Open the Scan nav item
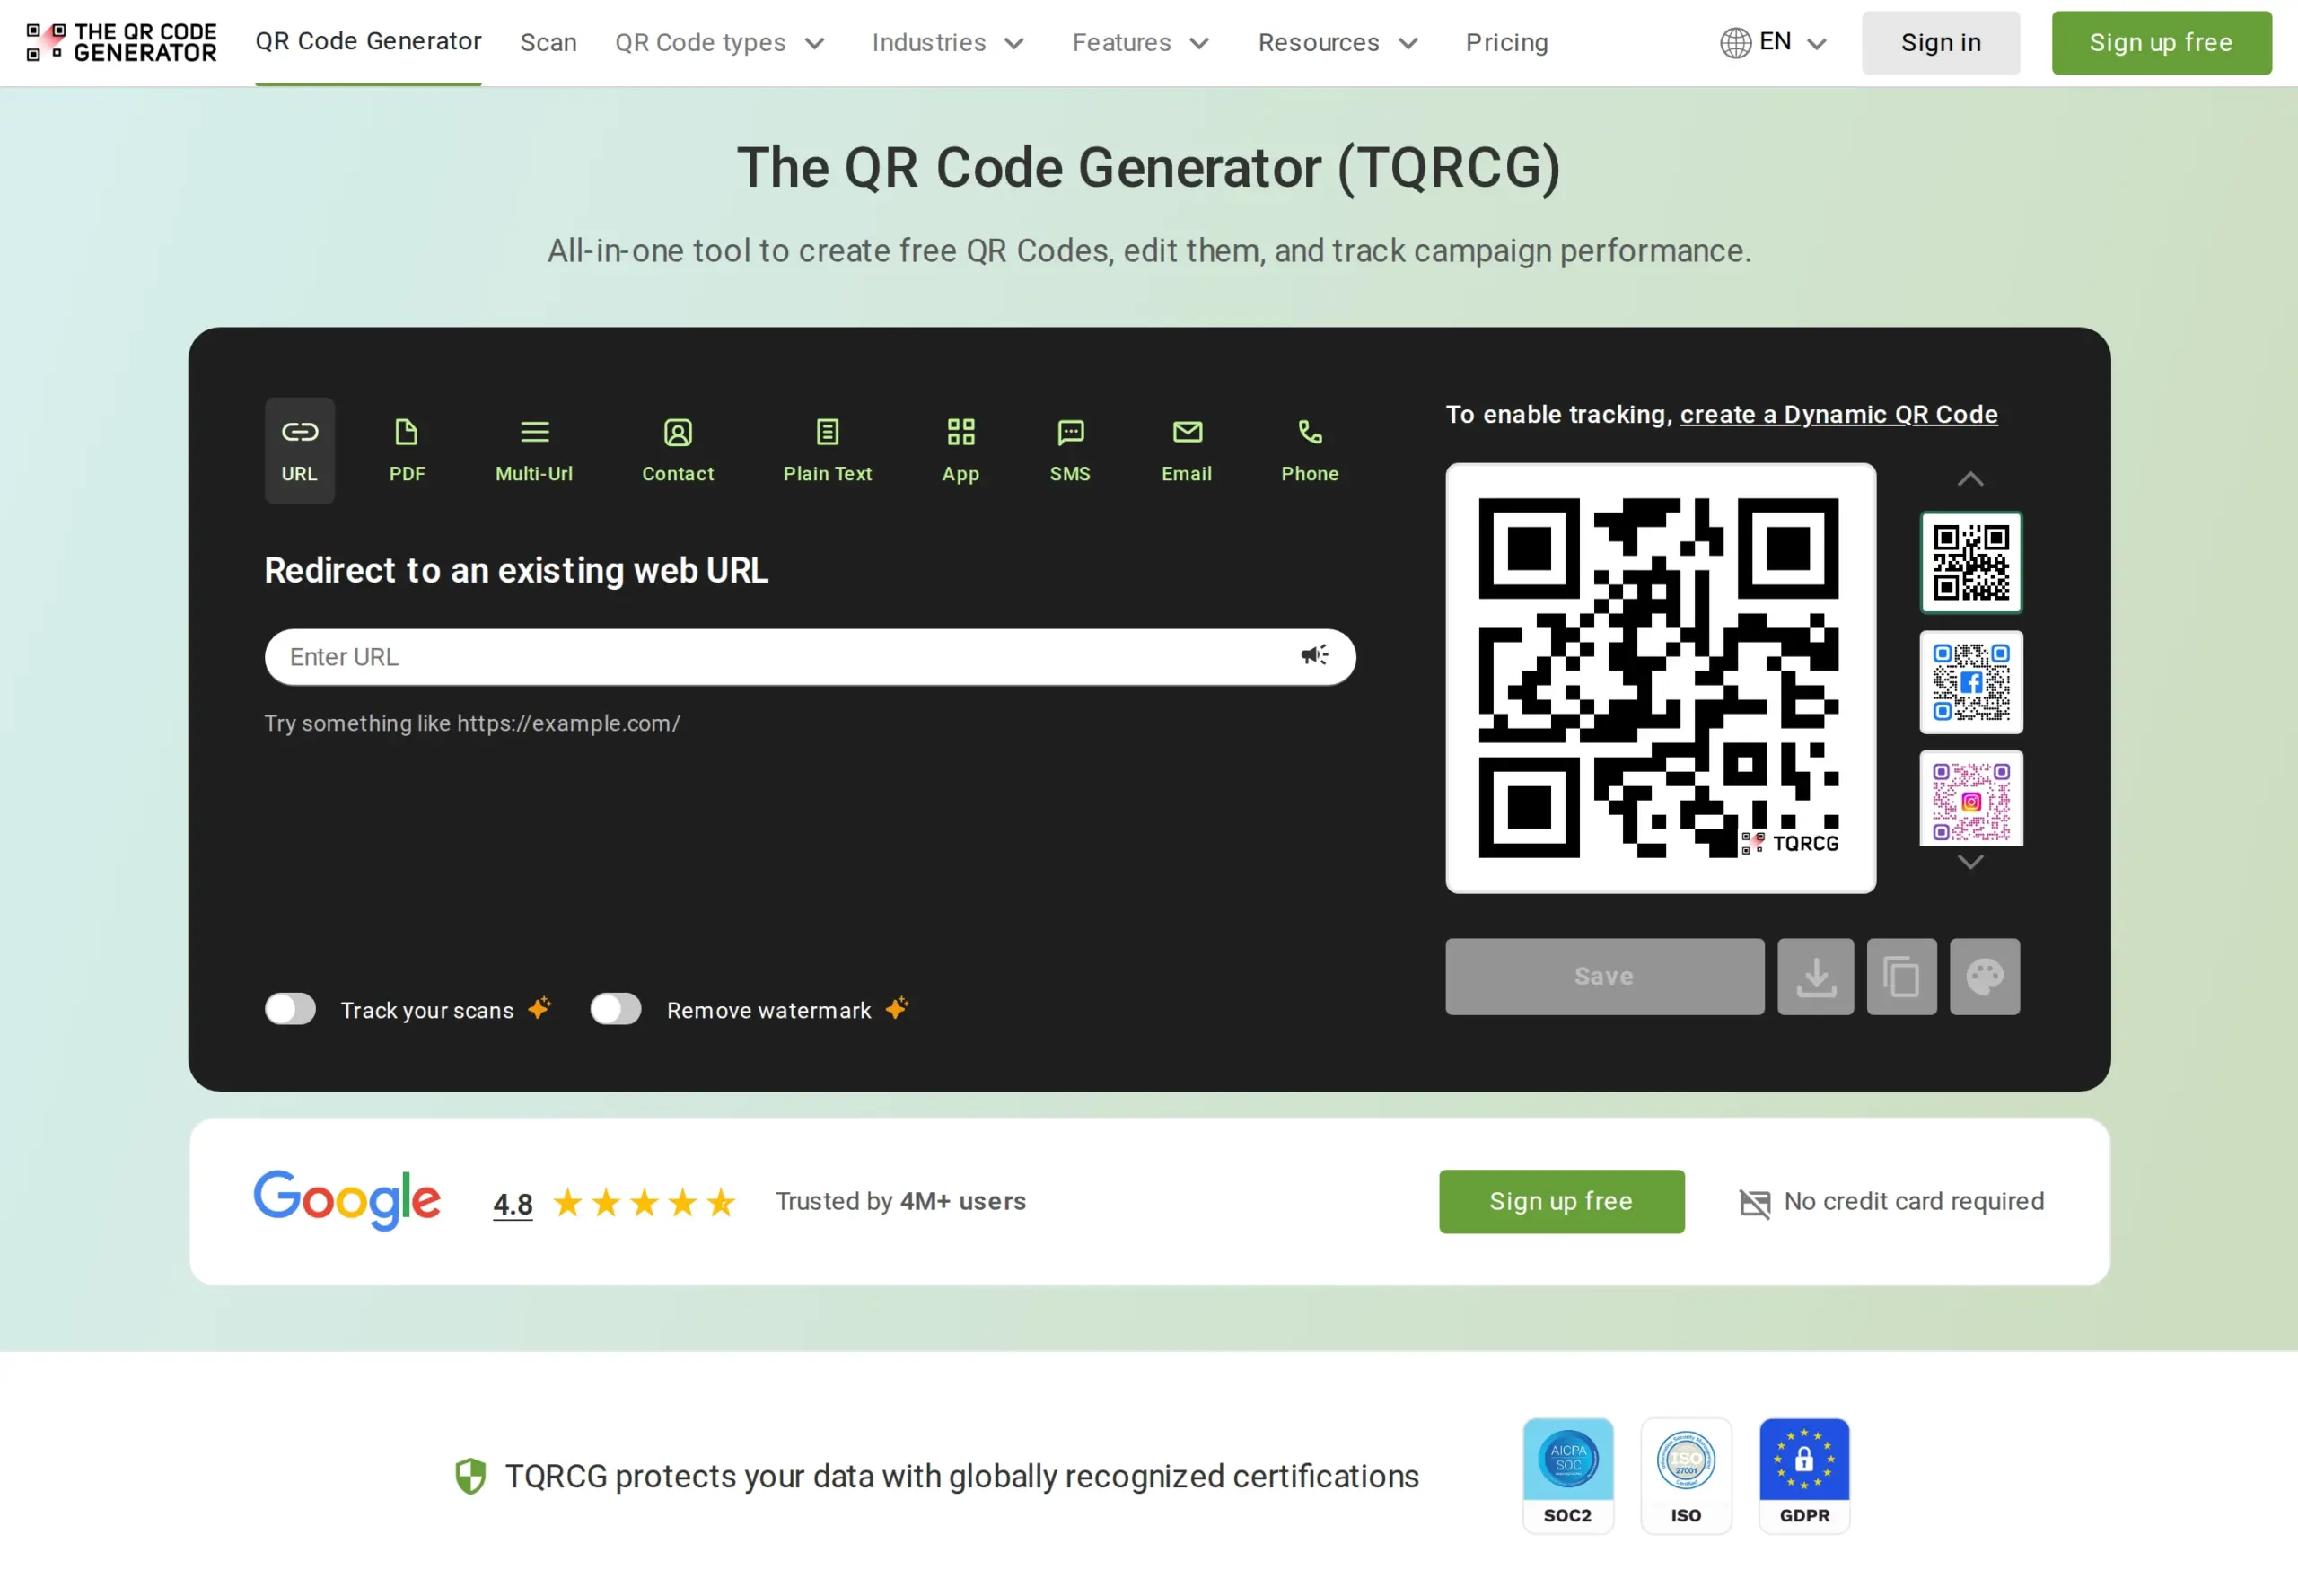This screenshot has width=2298, height=1596. pyautogui.click(x=548, y=43)
